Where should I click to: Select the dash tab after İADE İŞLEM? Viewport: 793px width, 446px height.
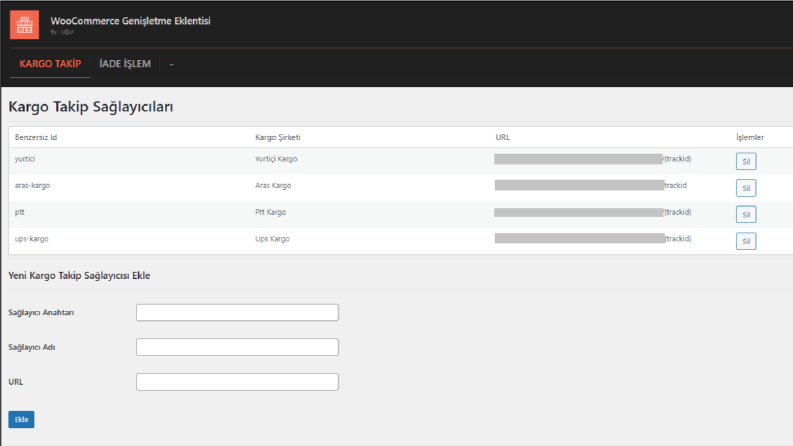coord(171,64)
